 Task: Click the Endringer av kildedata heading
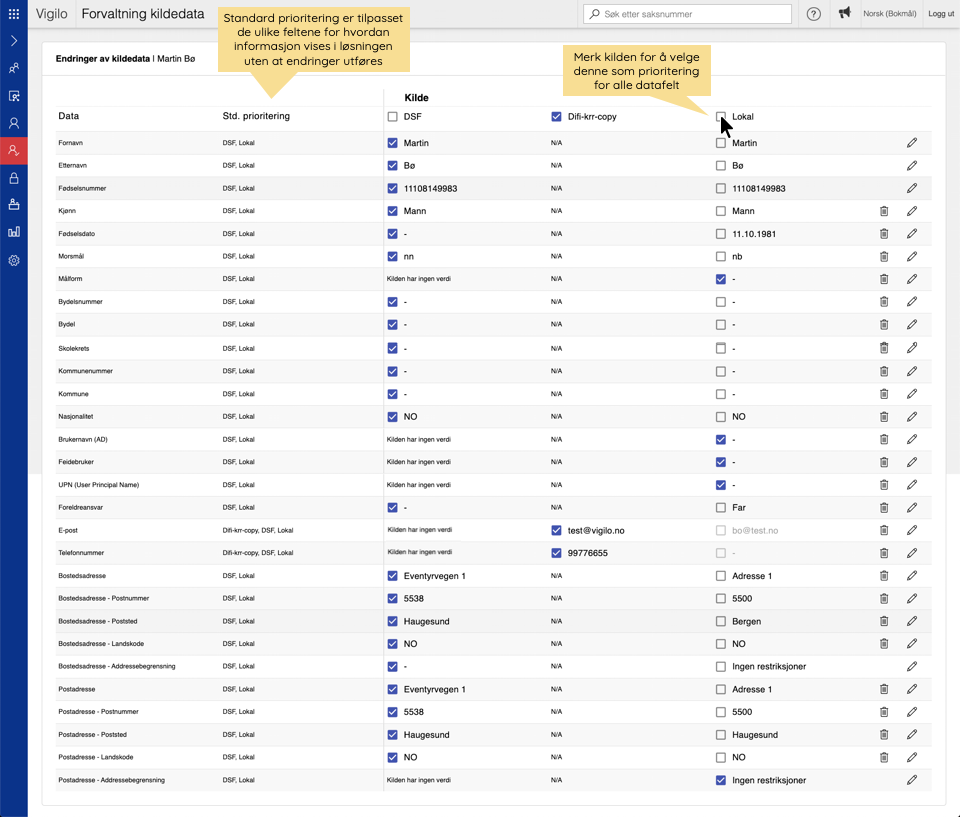(103, 59)
